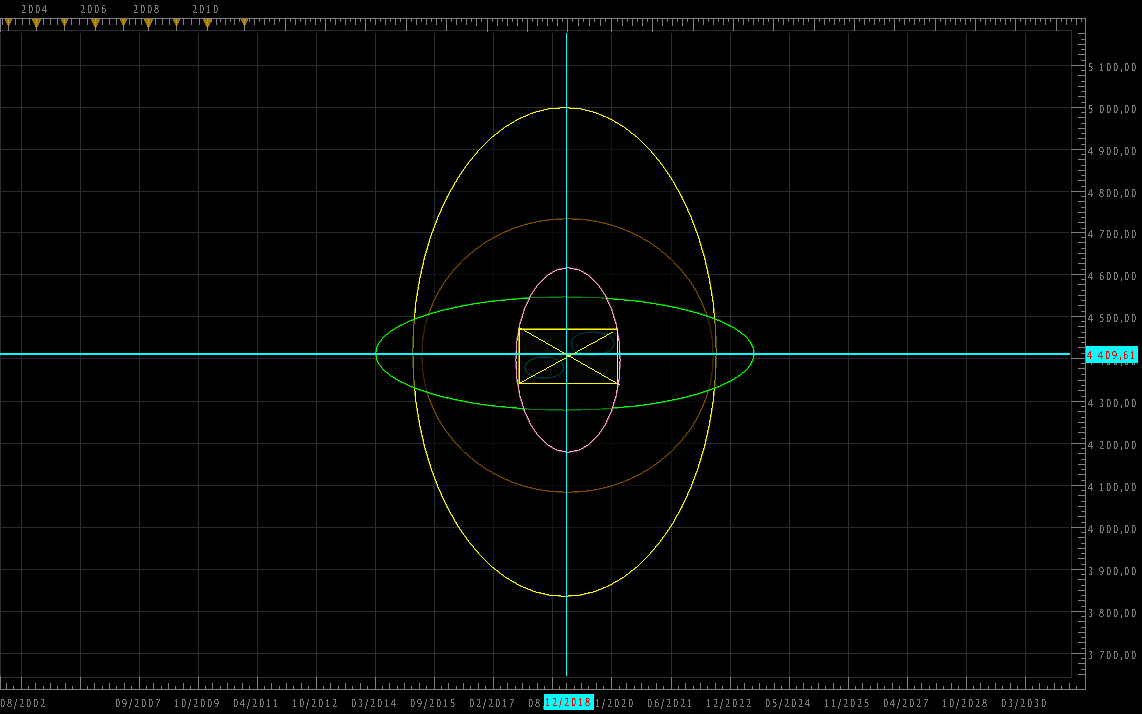Click the 4 200,00 price axis label
Image resolution: width=1142 pixels, height=714 pixels.
point(1112,445)
